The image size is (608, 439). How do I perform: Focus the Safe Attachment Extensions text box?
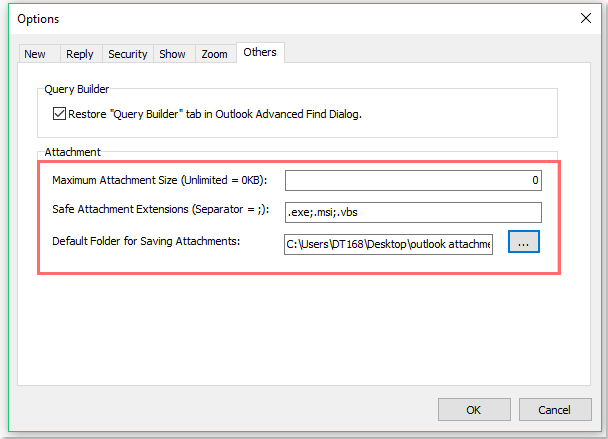click(x=412, y=212)
